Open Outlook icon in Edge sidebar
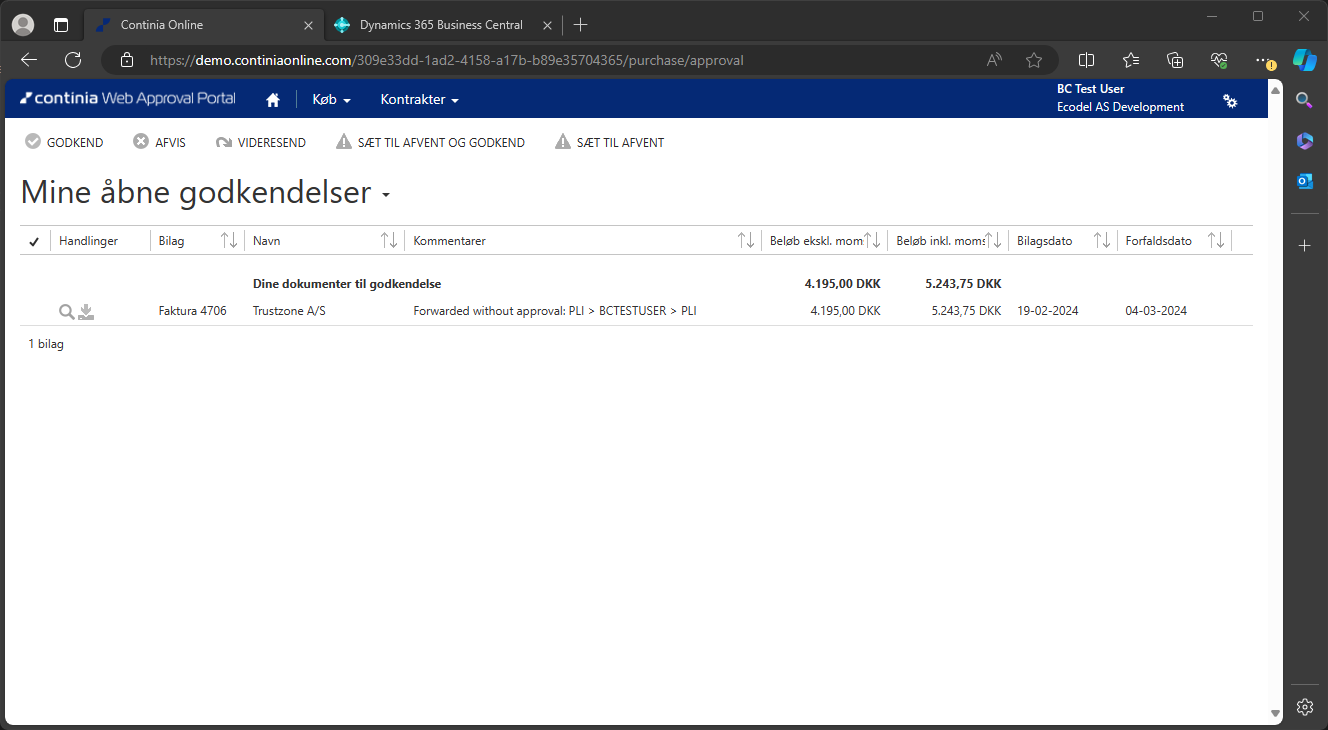 [1304, 181]
